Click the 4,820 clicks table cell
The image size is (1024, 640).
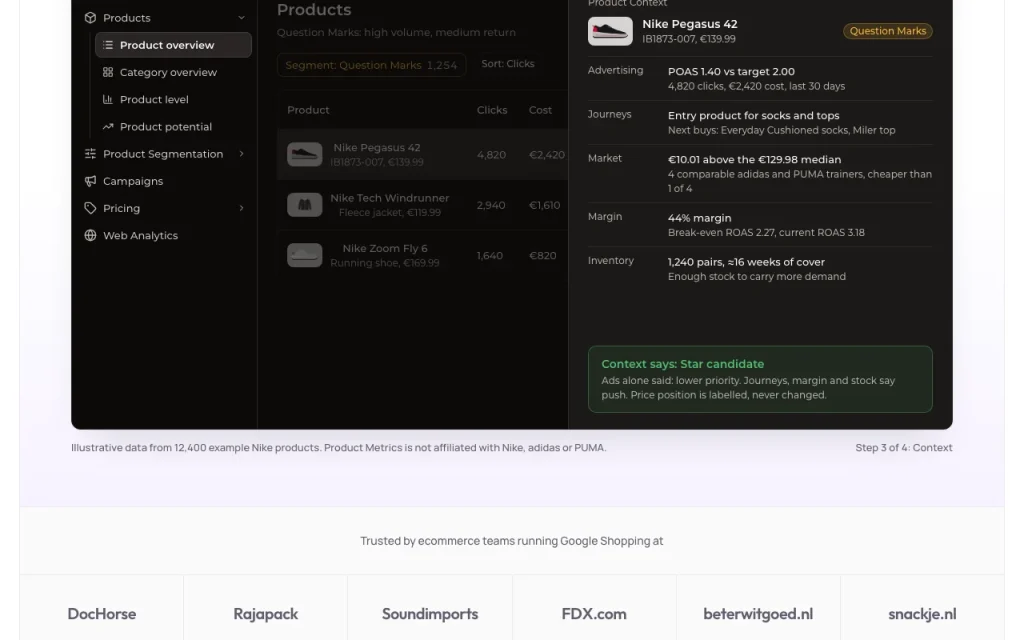click(x=491, y=155)
